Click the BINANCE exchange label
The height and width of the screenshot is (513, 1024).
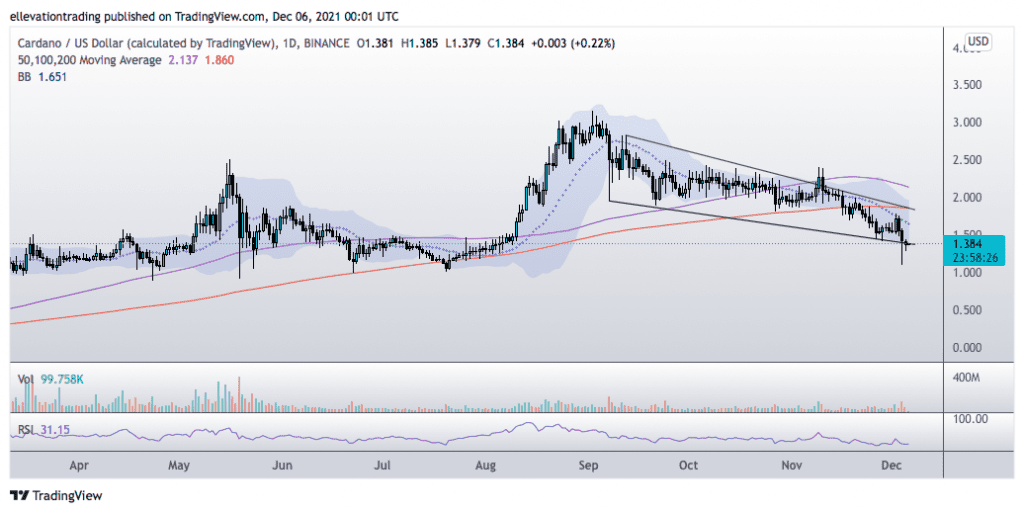(x=327, y=44)
